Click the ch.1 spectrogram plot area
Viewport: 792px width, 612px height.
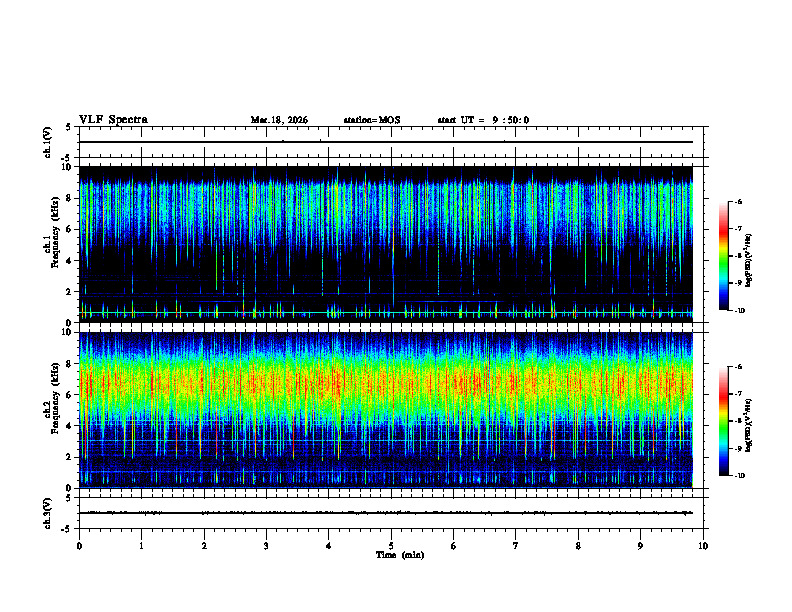(386, 244)
